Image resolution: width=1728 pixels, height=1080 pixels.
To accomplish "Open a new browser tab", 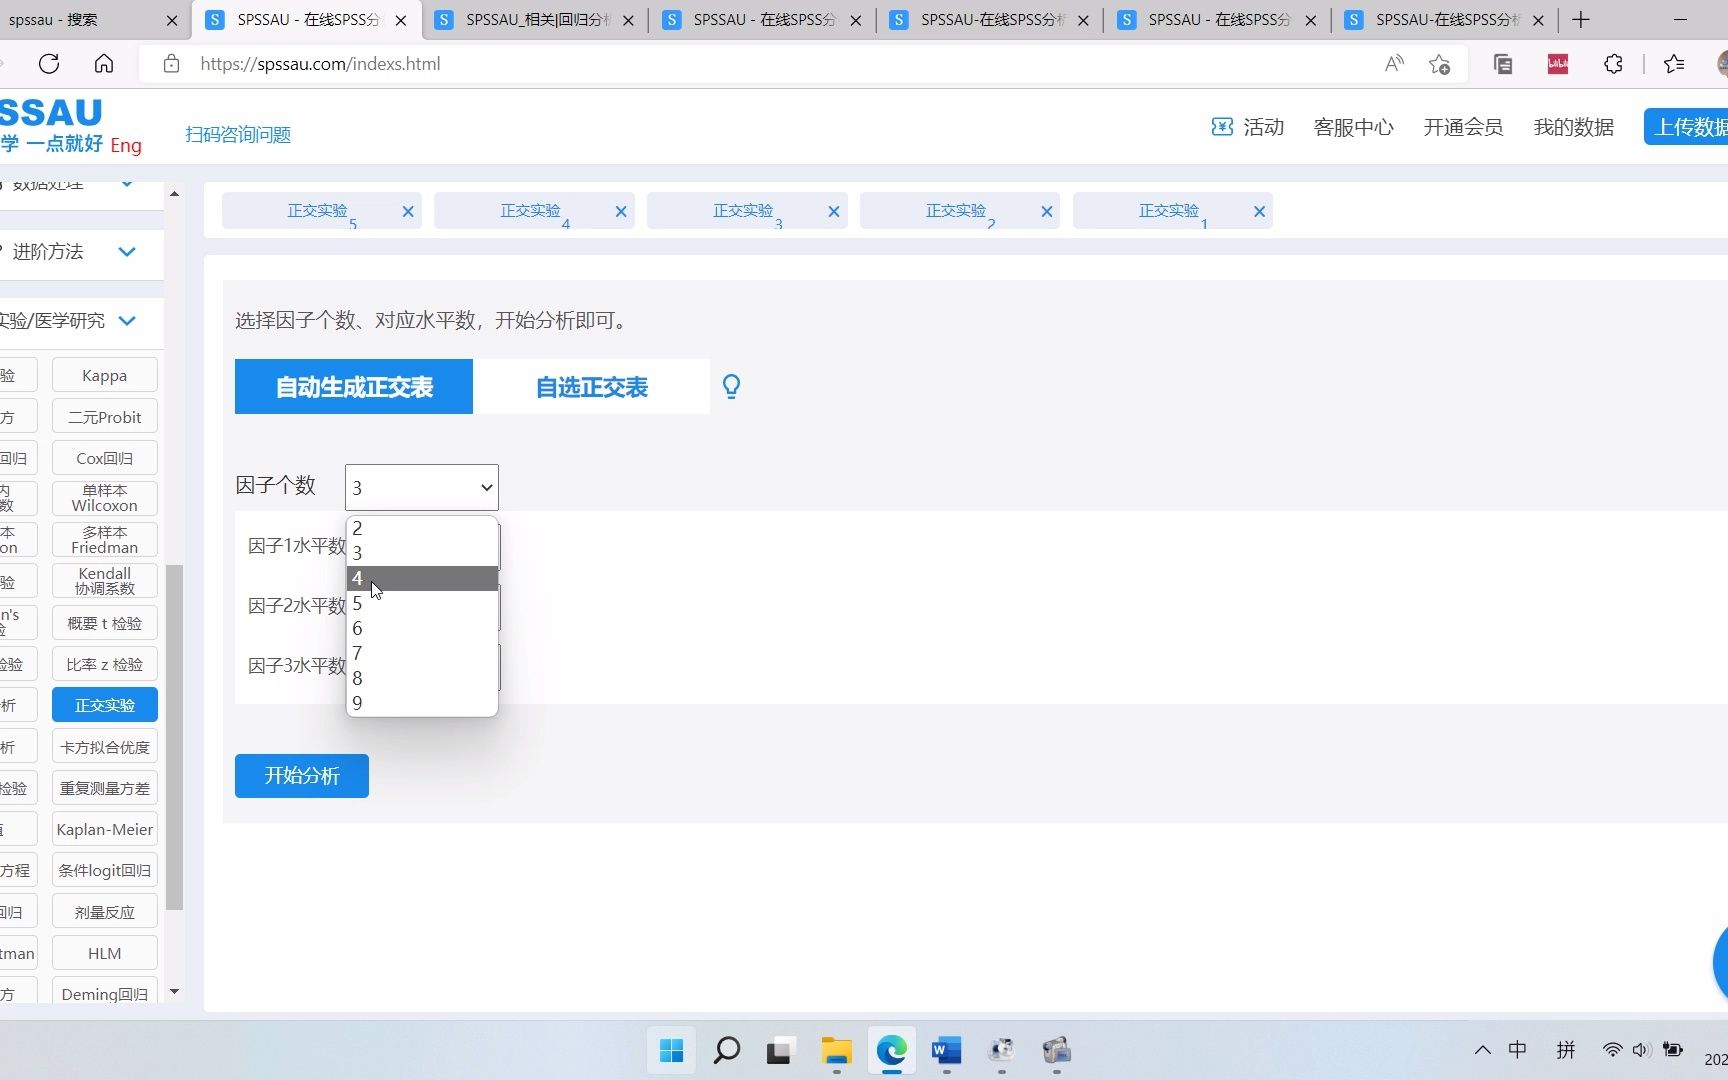I will point(1581,20).
